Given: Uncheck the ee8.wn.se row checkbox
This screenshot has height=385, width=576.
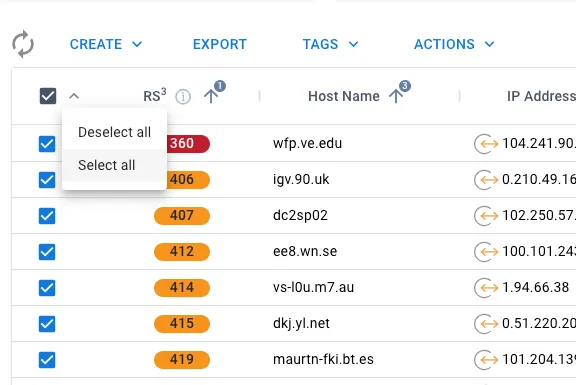Looking at the screenshot, I should pos(47,252).
